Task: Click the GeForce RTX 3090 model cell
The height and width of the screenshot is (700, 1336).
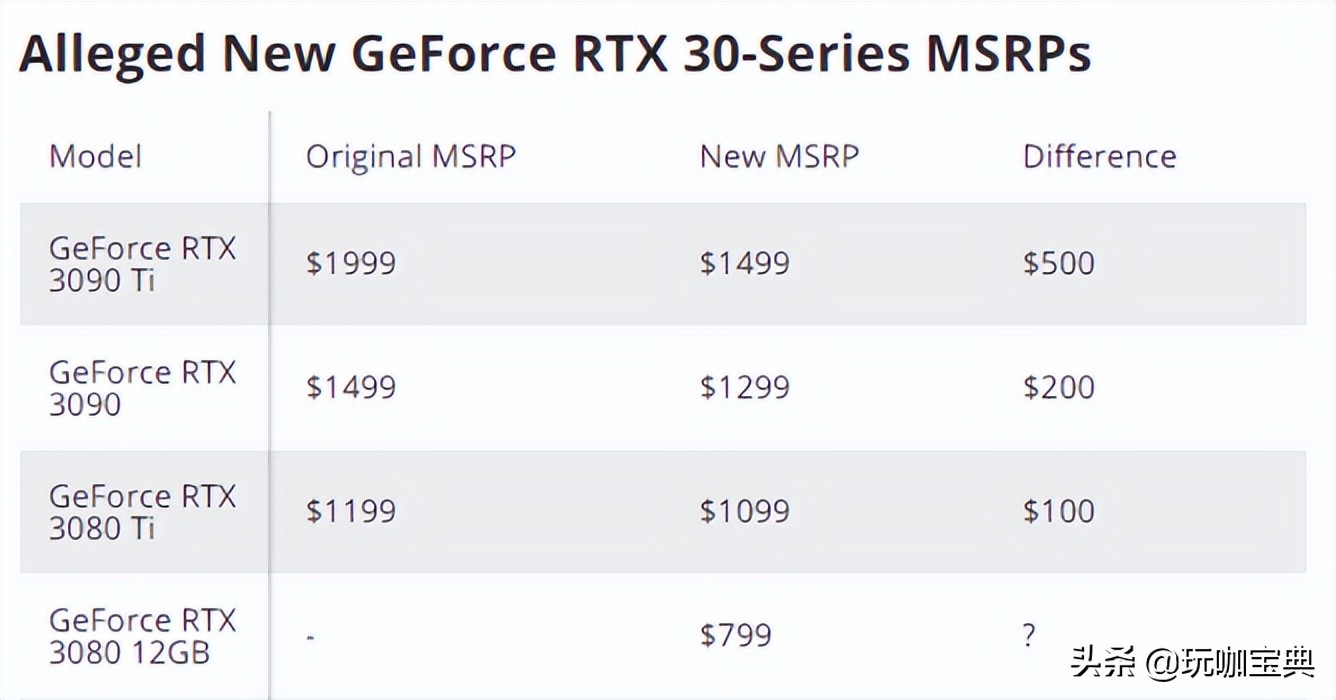Action: (x=142, y=388)
